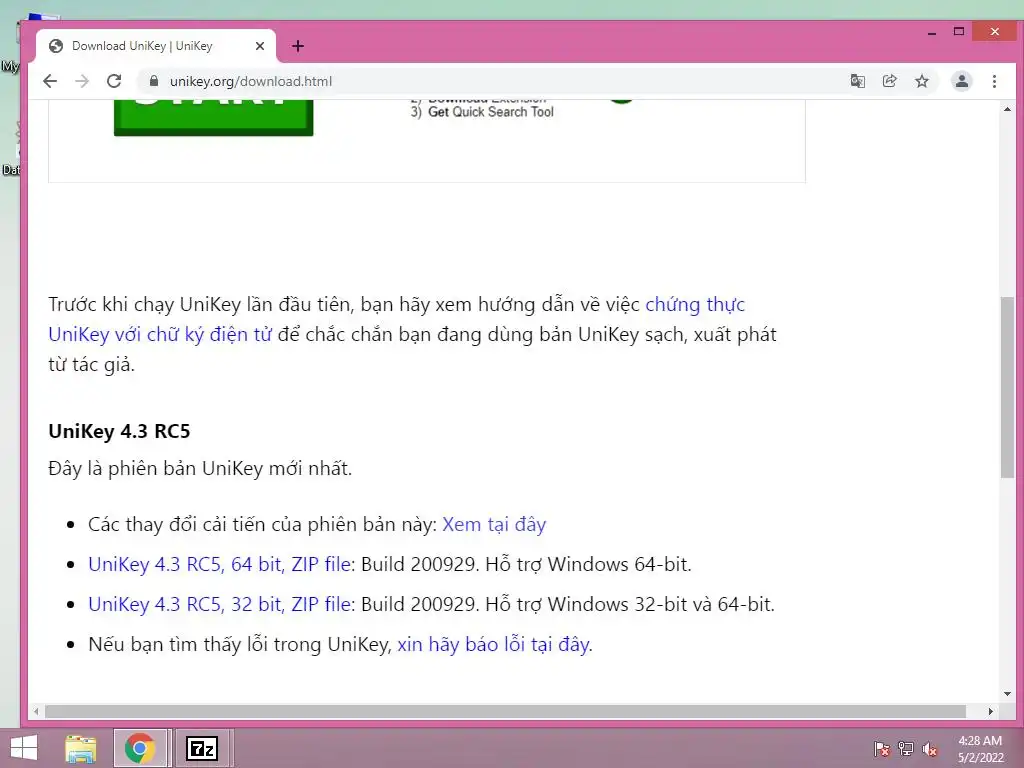The width and height of the screenshot is (1024, 768).
Task: Reload the UniKey download page
Action: [114, 81]
